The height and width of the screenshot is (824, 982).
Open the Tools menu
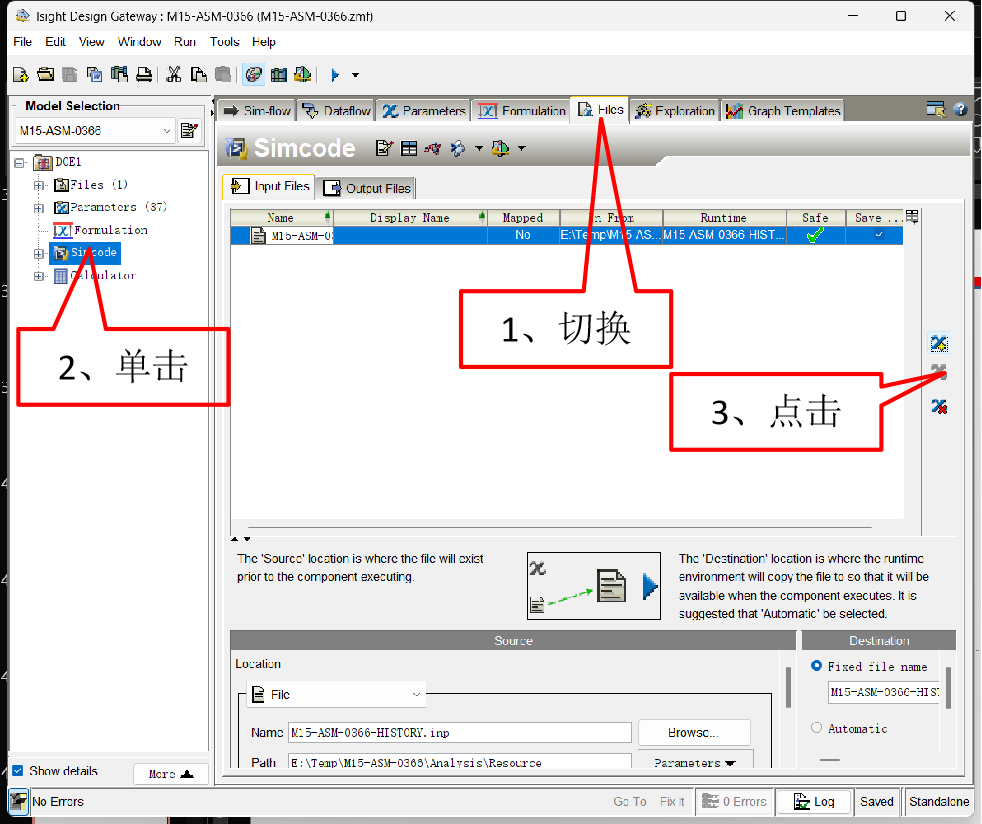224,42
